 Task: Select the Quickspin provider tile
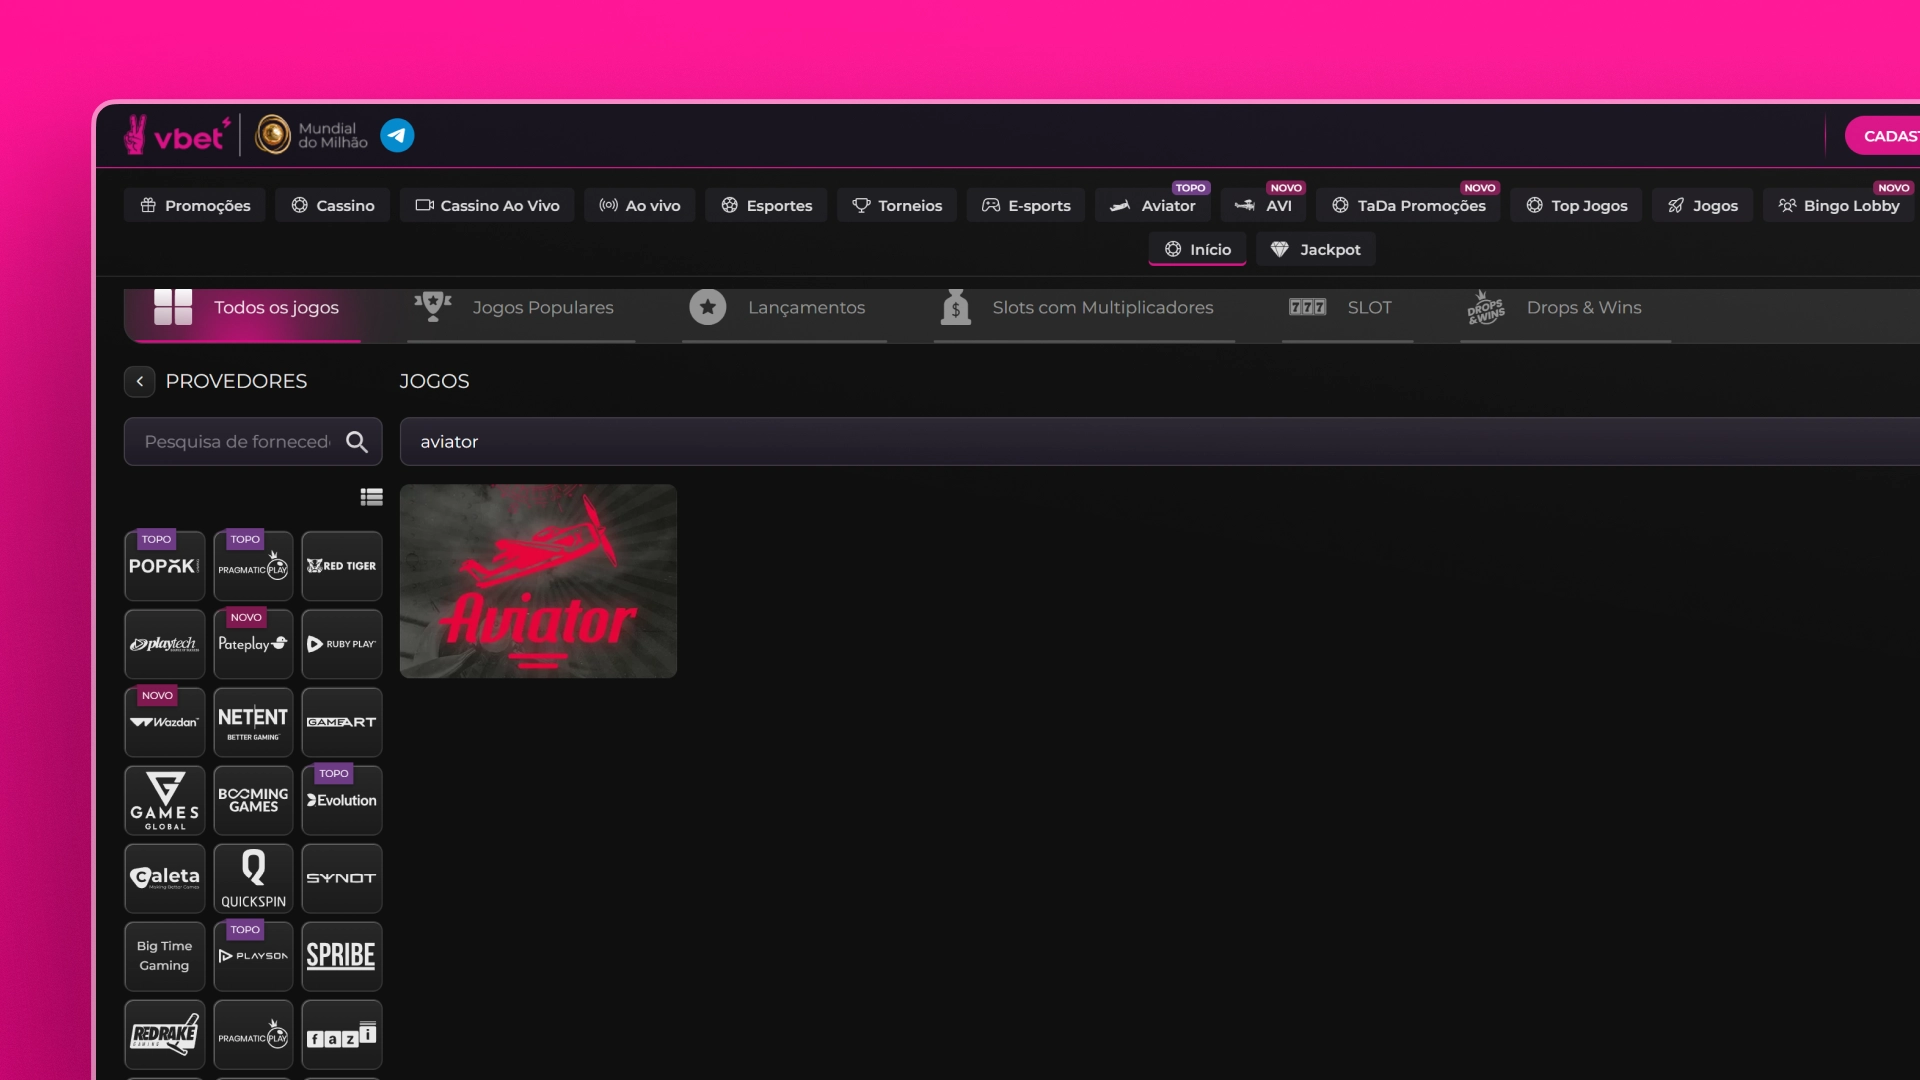point(253,878)
